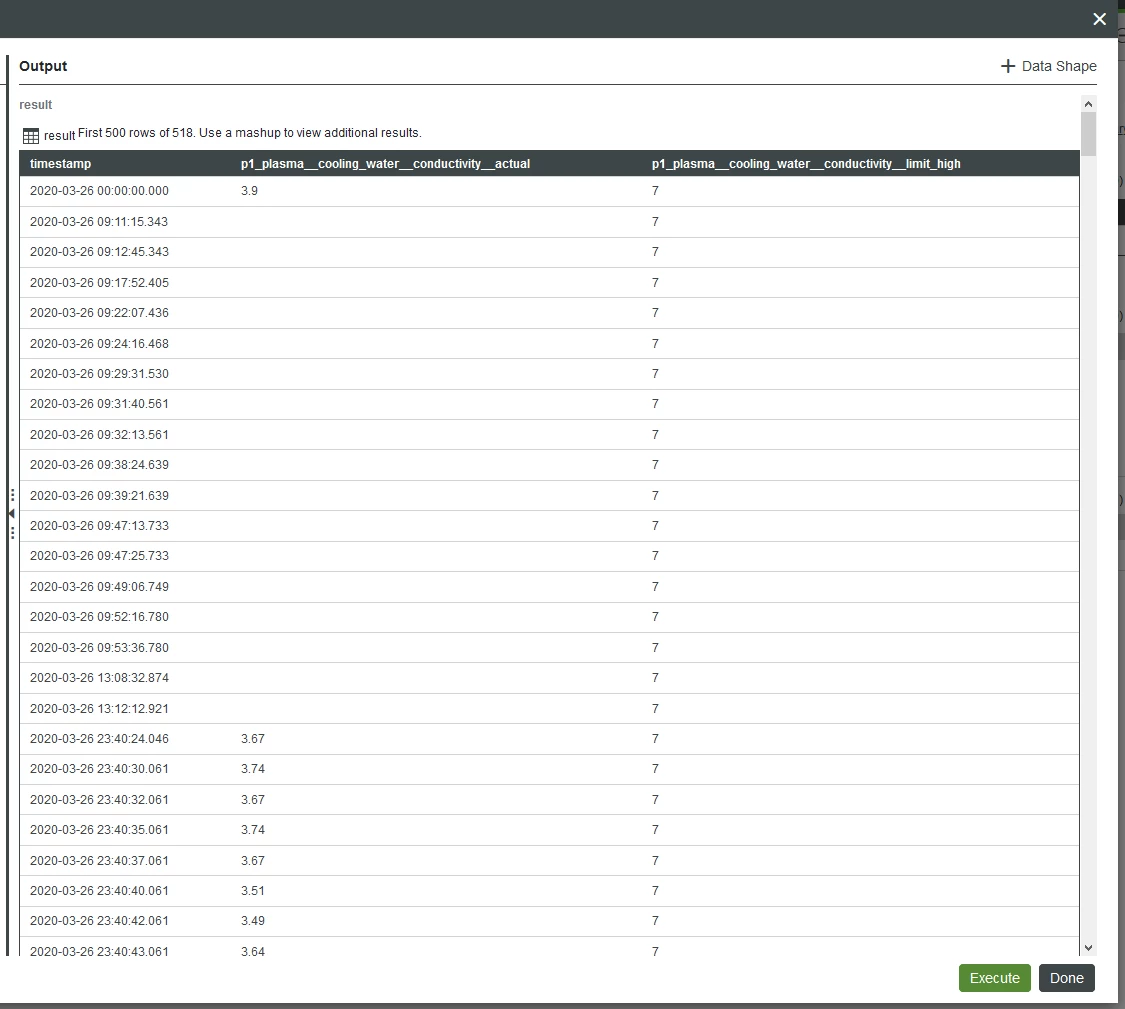This screenshot has height=1009, width=1125.
Task: Select timestamp 2020-03-26 09:53:36.780
Action: click(99, 648)
